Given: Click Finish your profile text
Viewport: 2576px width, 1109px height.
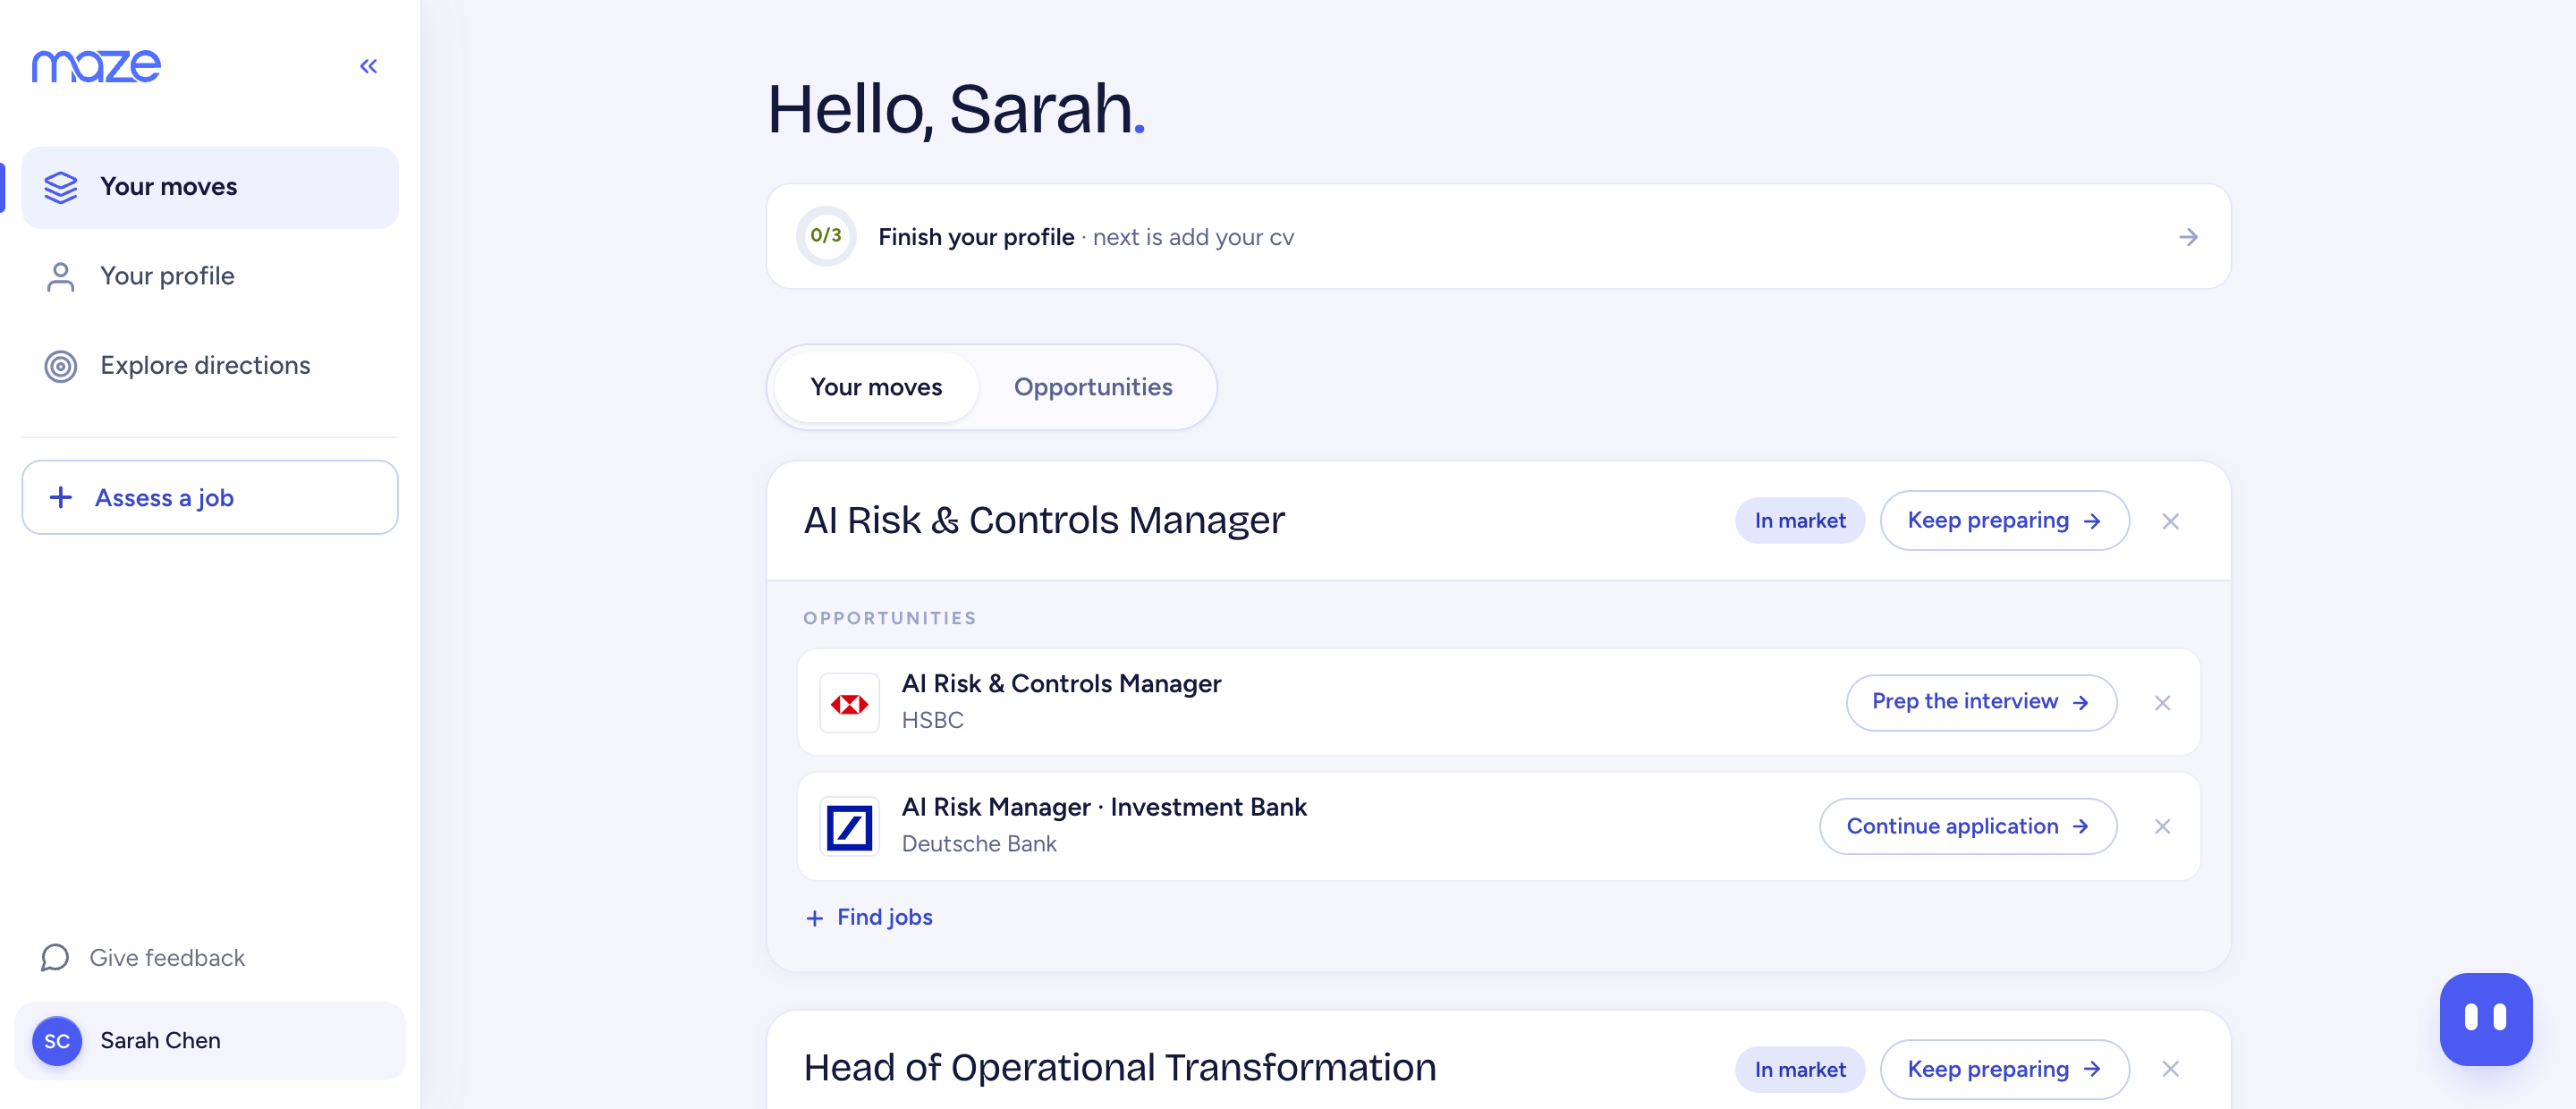Looking at the screenshot, I should click(976, 237).
